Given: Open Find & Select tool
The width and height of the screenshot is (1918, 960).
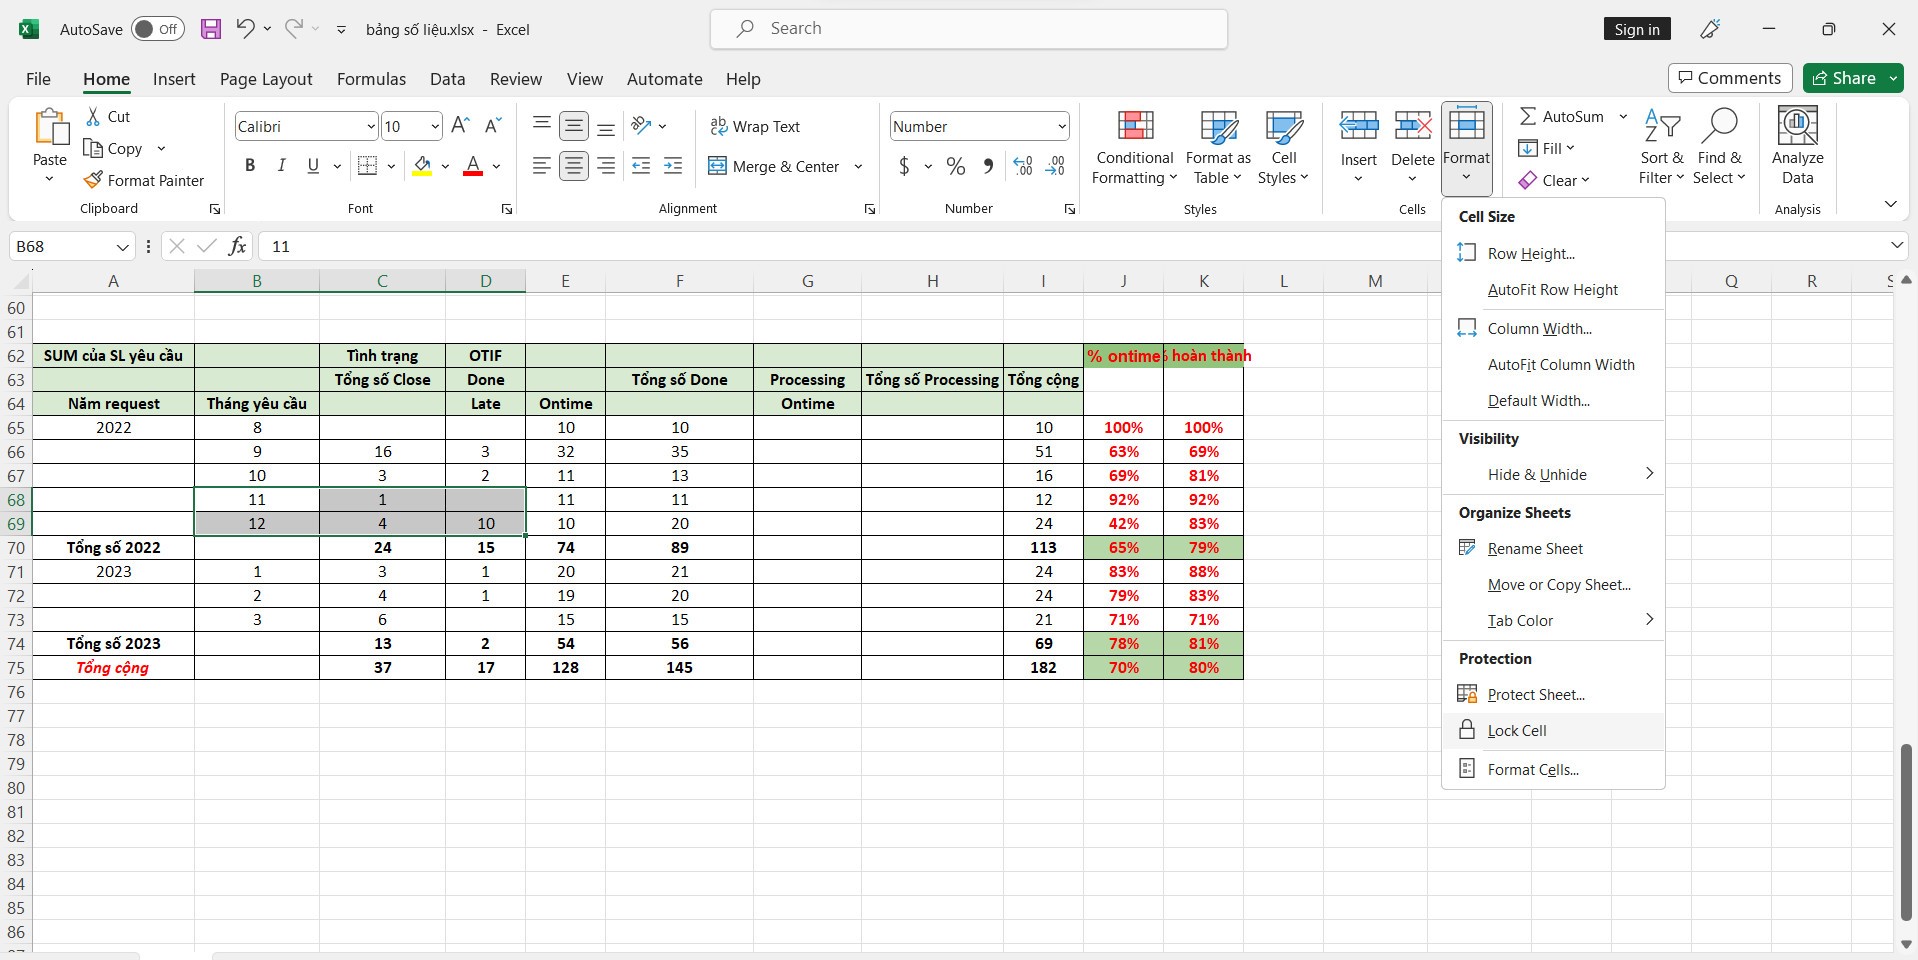Looking at the screenshot, I should pos(1720,147).
